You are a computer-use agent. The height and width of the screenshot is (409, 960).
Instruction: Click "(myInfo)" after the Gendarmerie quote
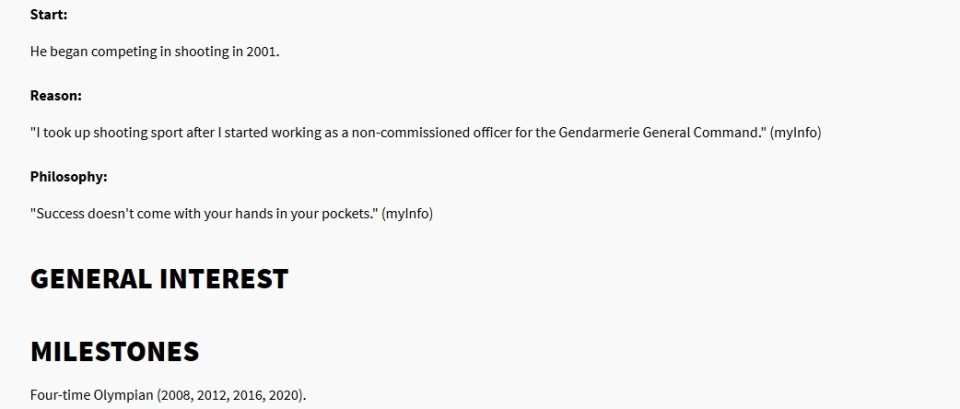(795, 132)
